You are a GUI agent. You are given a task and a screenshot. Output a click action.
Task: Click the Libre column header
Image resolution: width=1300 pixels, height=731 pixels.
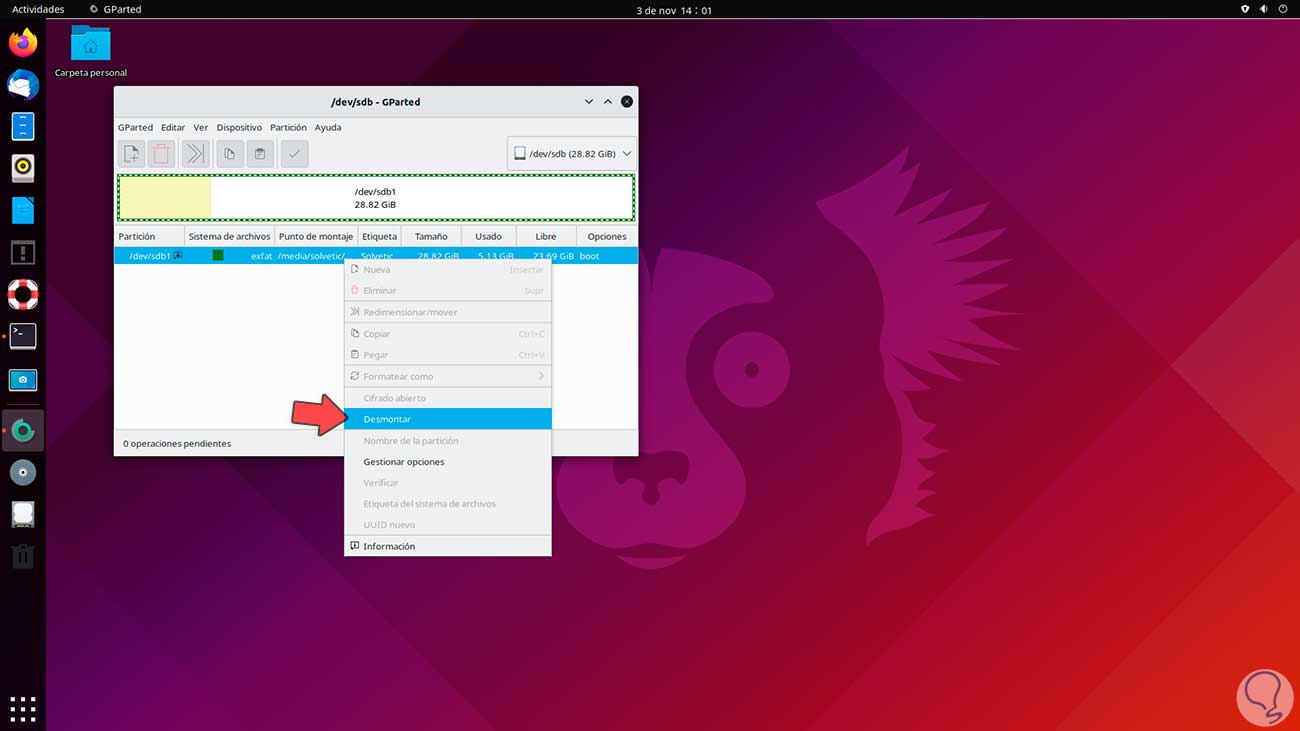coord(546,237)
